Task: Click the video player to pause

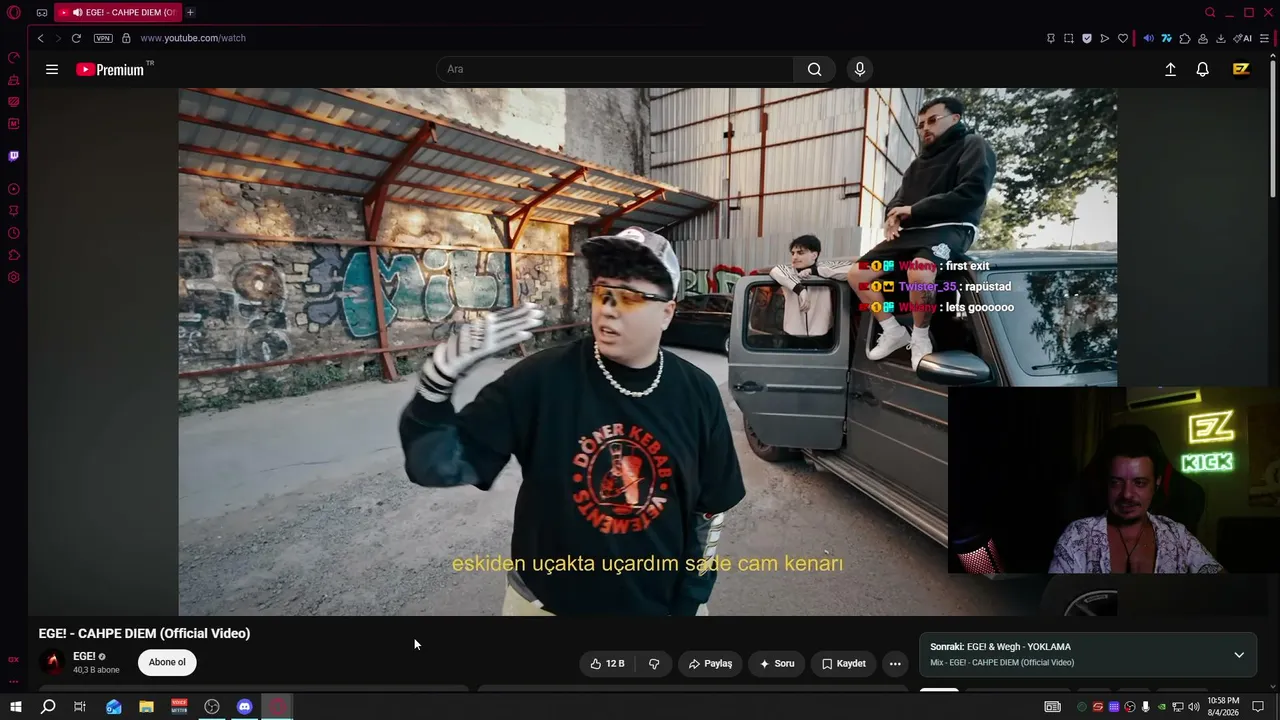Action: click(x=648, y=351)
